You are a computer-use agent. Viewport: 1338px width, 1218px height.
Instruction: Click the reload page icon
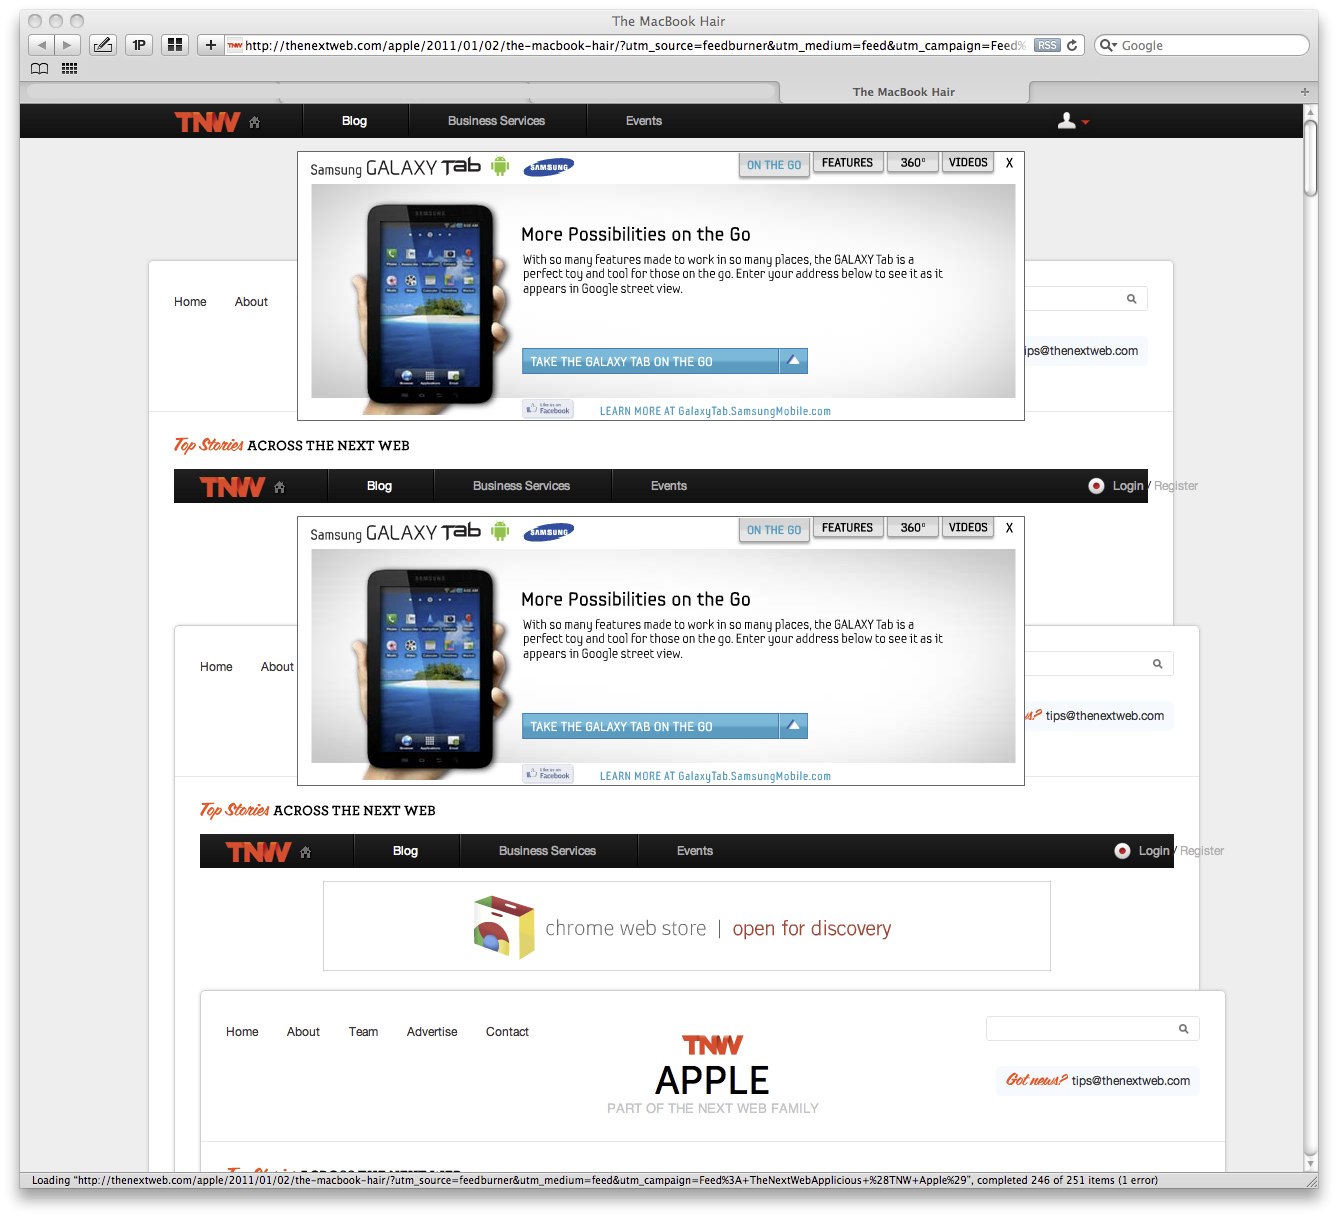(1072, 45)
